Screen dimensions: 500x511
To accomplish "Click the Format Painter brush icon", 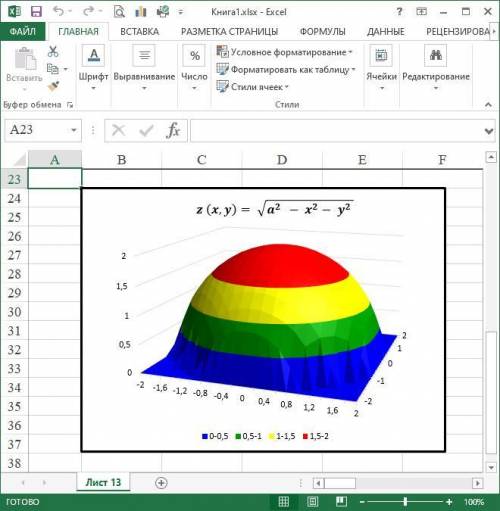I will click(x=53, y=86).
